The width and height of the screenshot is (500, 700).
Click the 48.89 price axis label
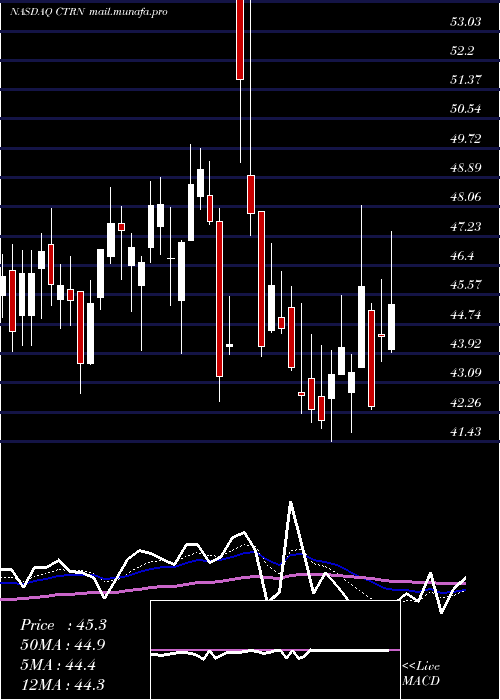pos(466,168)
